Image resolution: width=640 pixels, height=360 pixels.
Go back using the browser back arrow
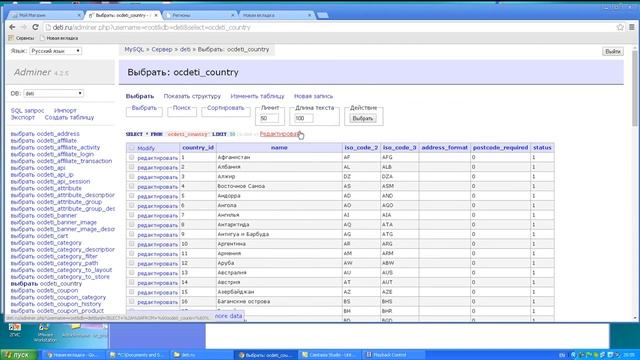[12, 27]
